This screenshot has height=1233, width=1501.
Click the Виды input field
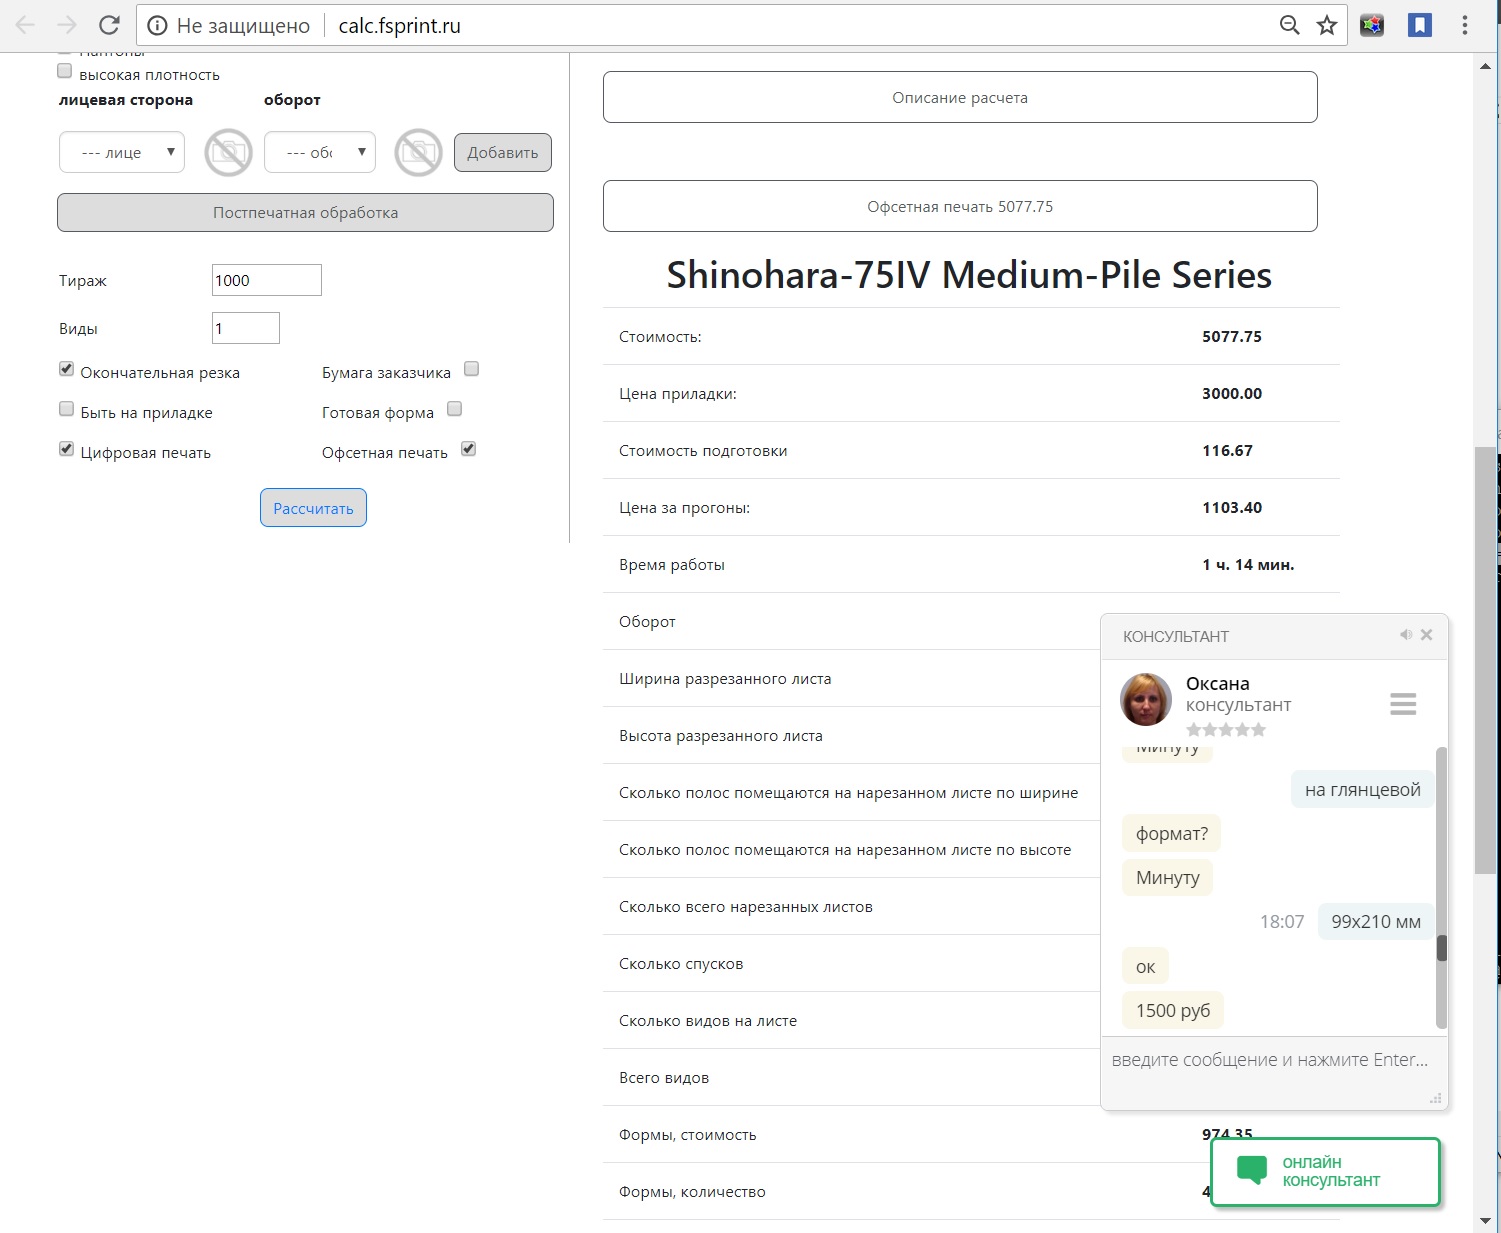[x=246, y=328]
